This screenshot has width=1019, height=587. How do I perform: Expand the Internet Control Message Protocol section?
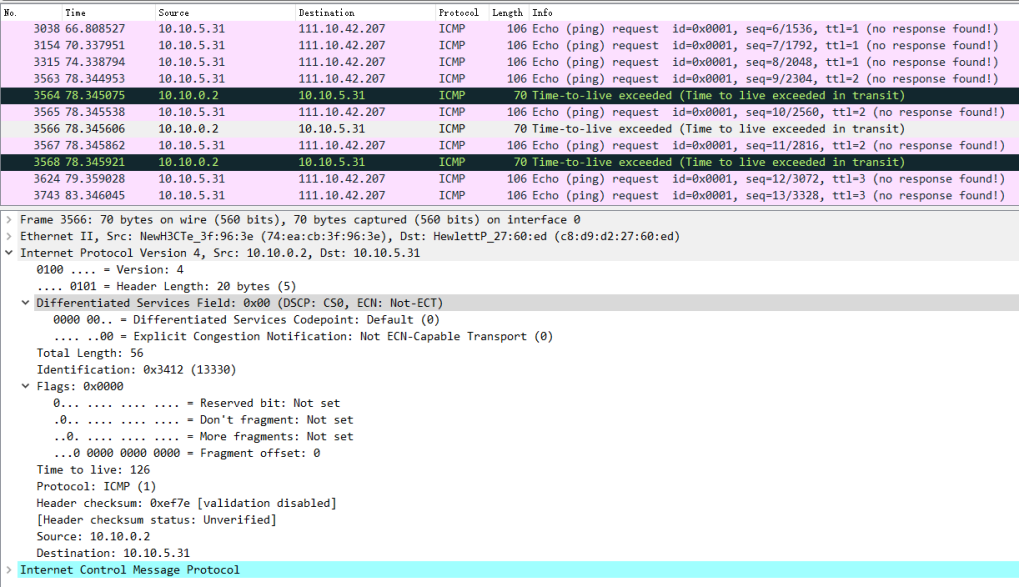pos(8,570)
